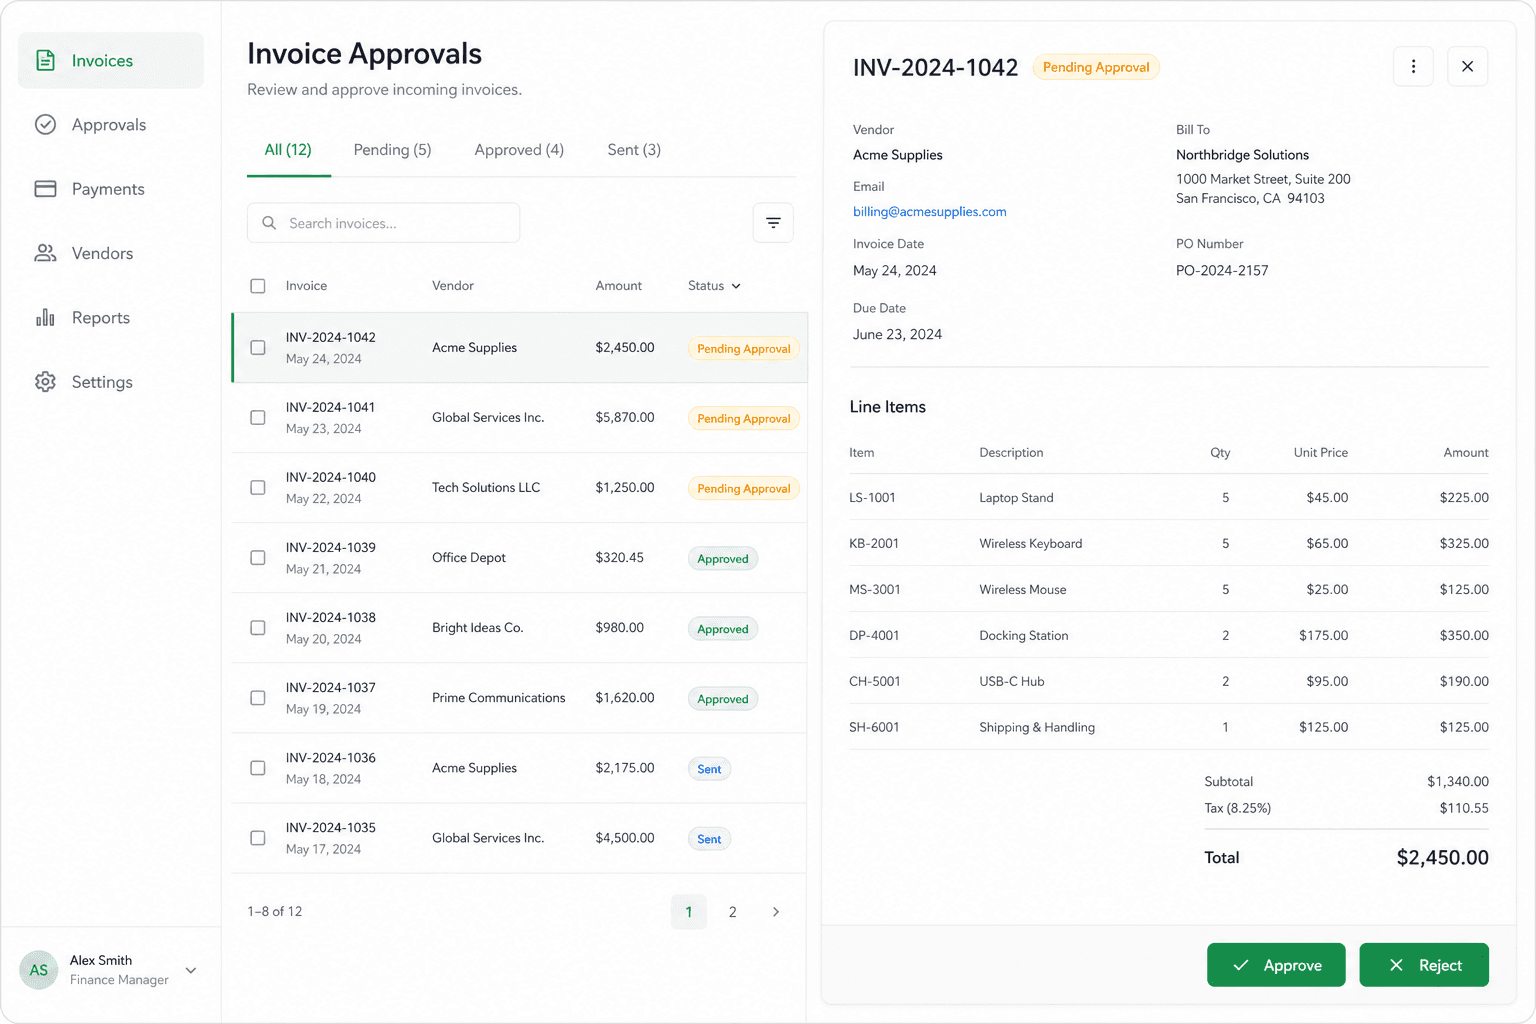Image resolution: width=1536 pixels, height=1024 pixels.
Task: Click the SH-6001 Shipping & Handling line item
Action: [x=1169, y=727]
